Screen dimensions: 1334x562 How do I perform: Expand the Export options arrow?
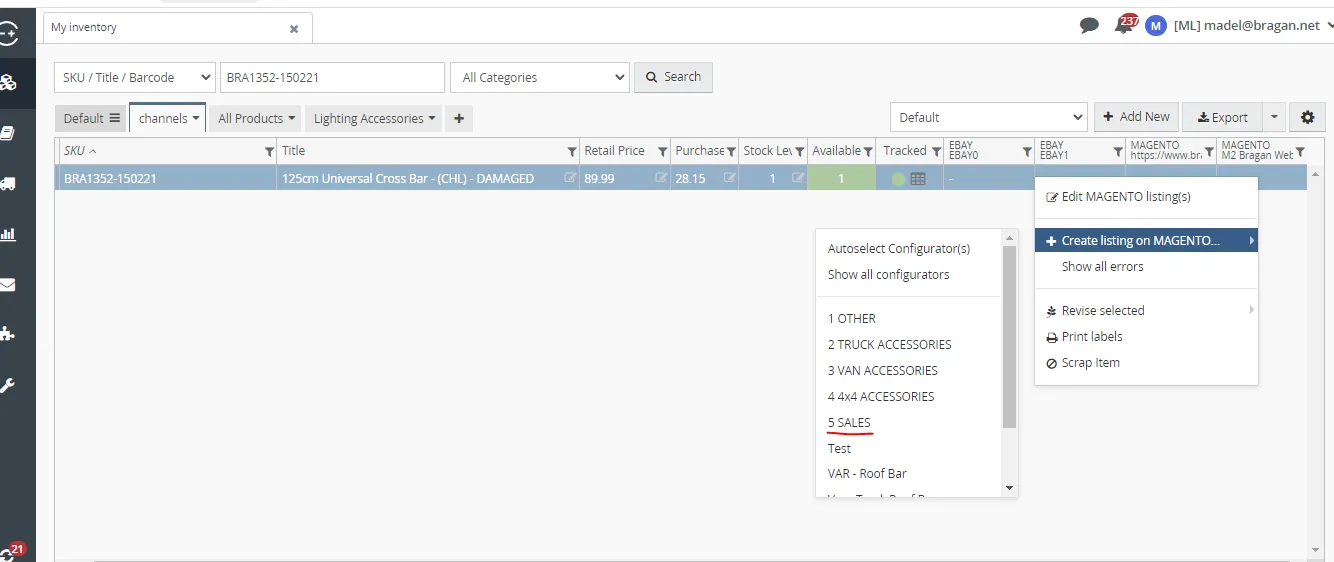[x=1274, y=117]
